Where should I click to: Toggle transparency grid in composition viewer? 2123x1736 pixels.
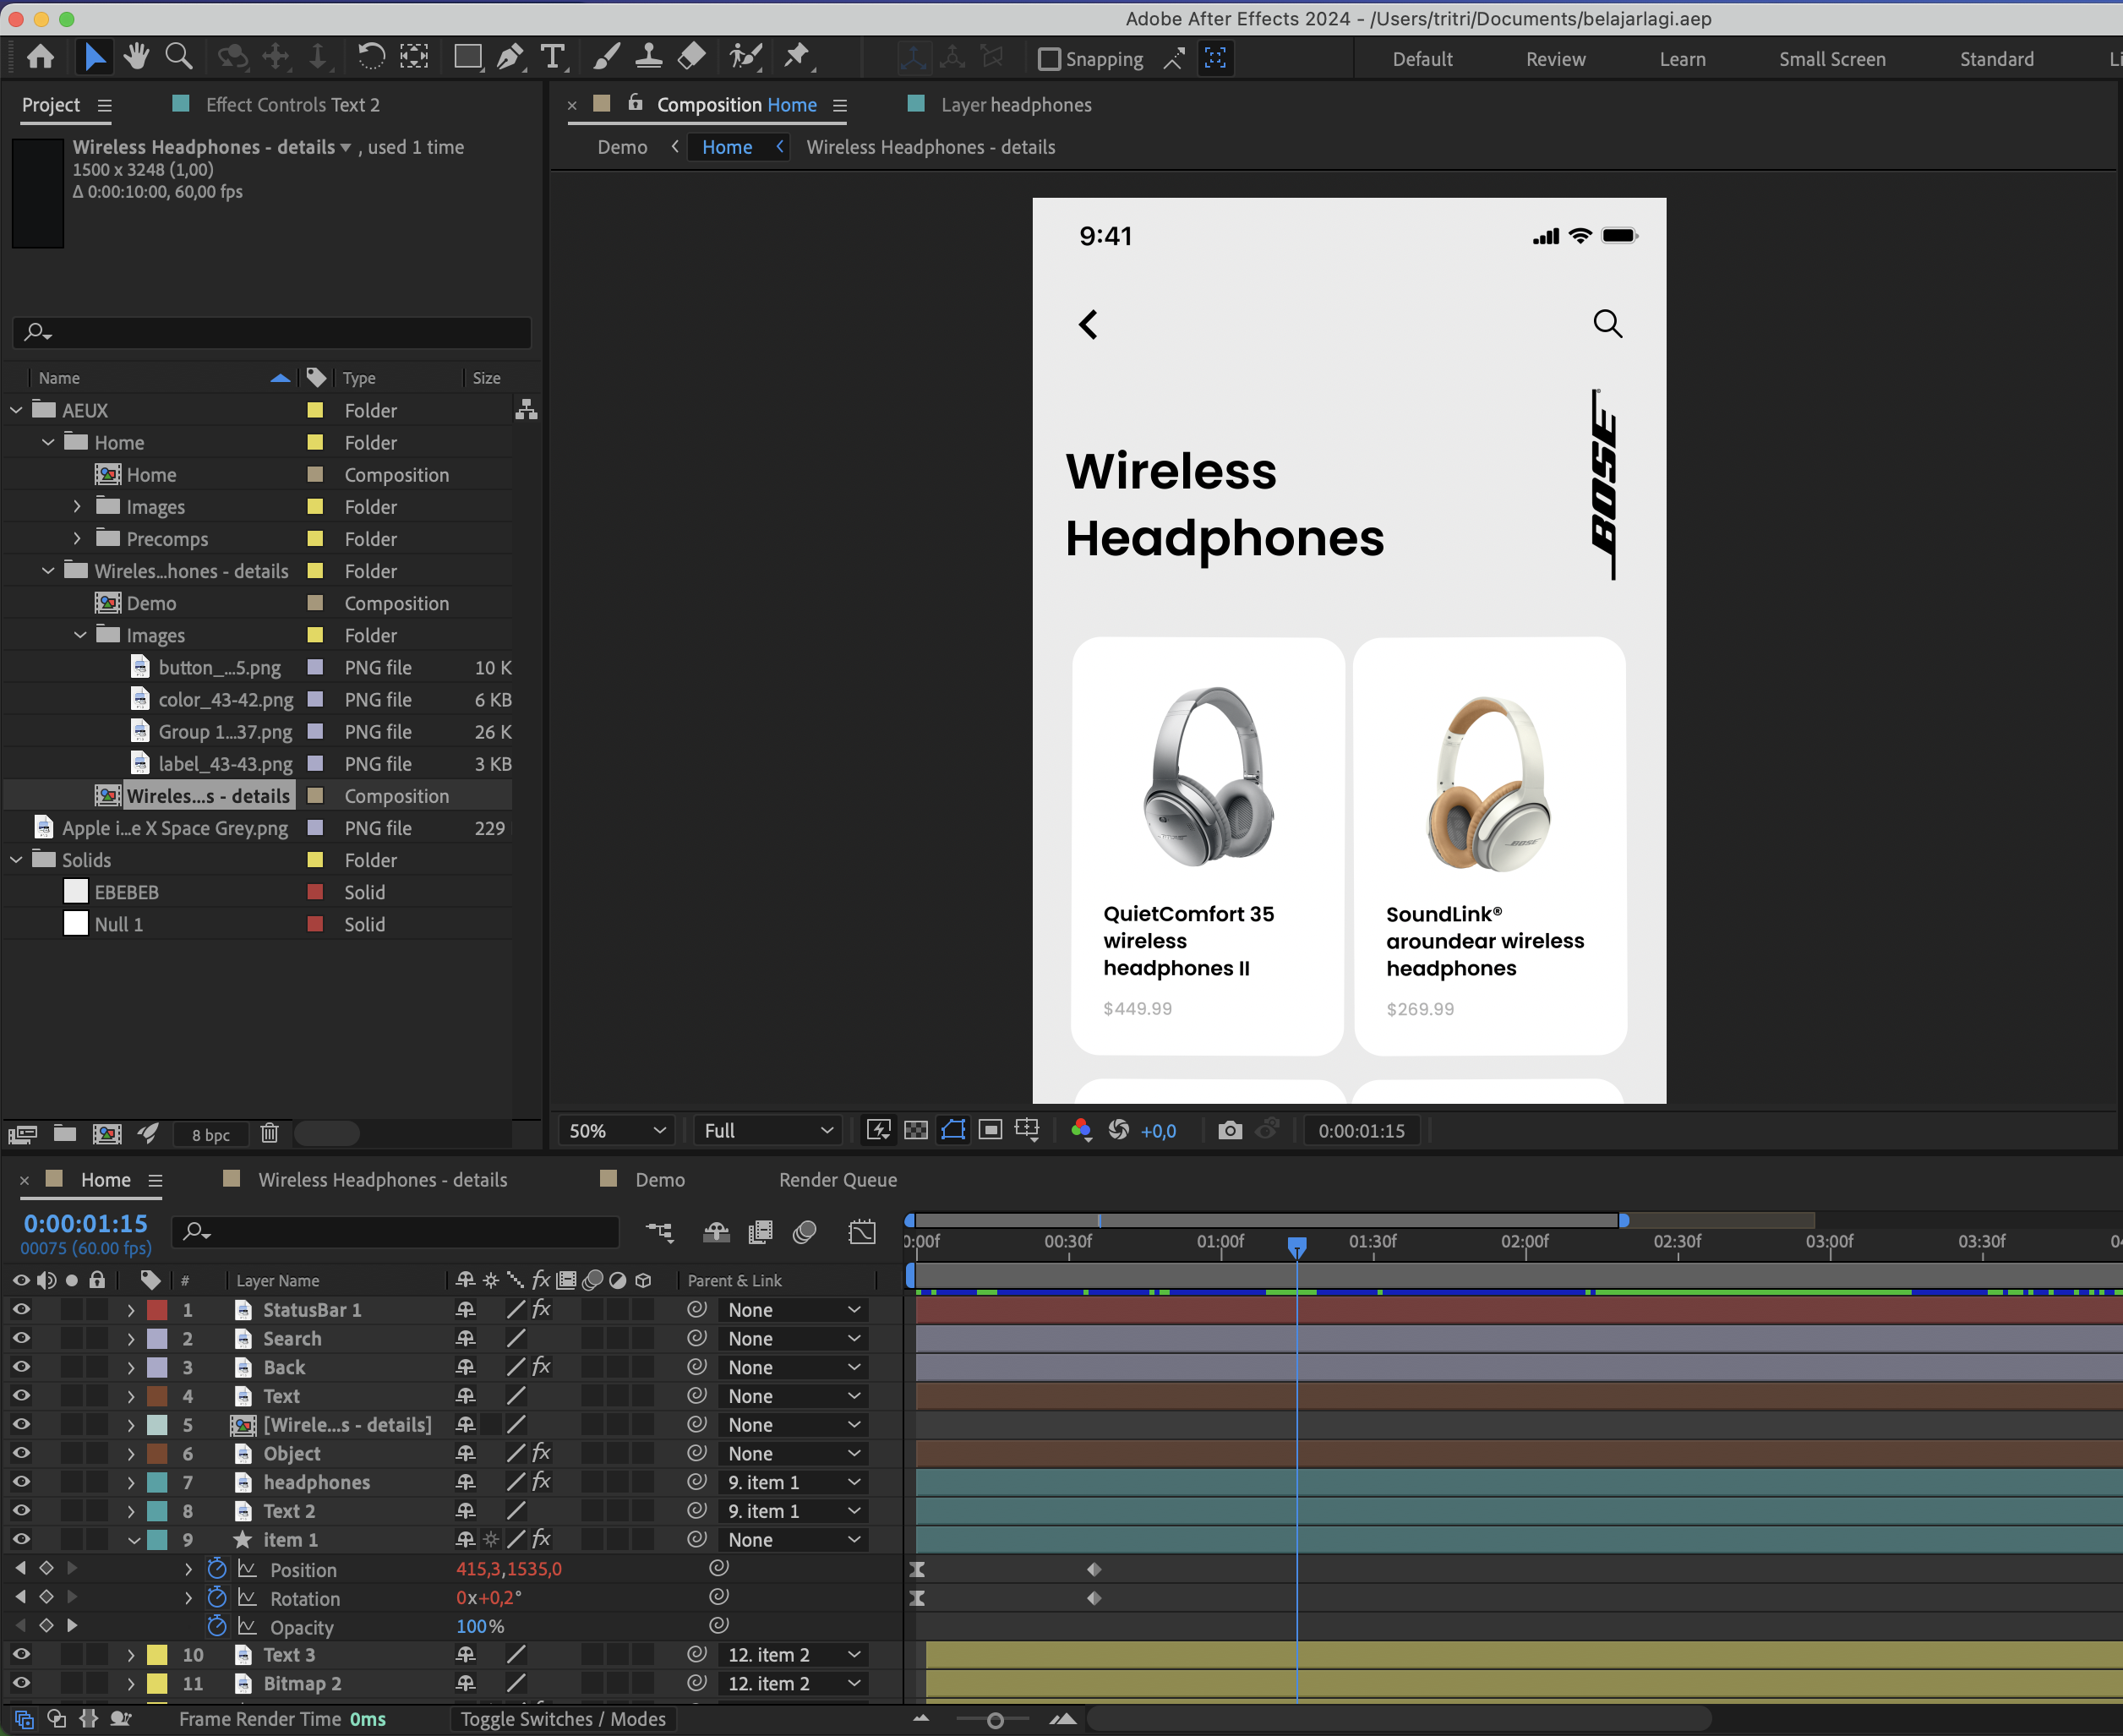(x=915, y=1130)
